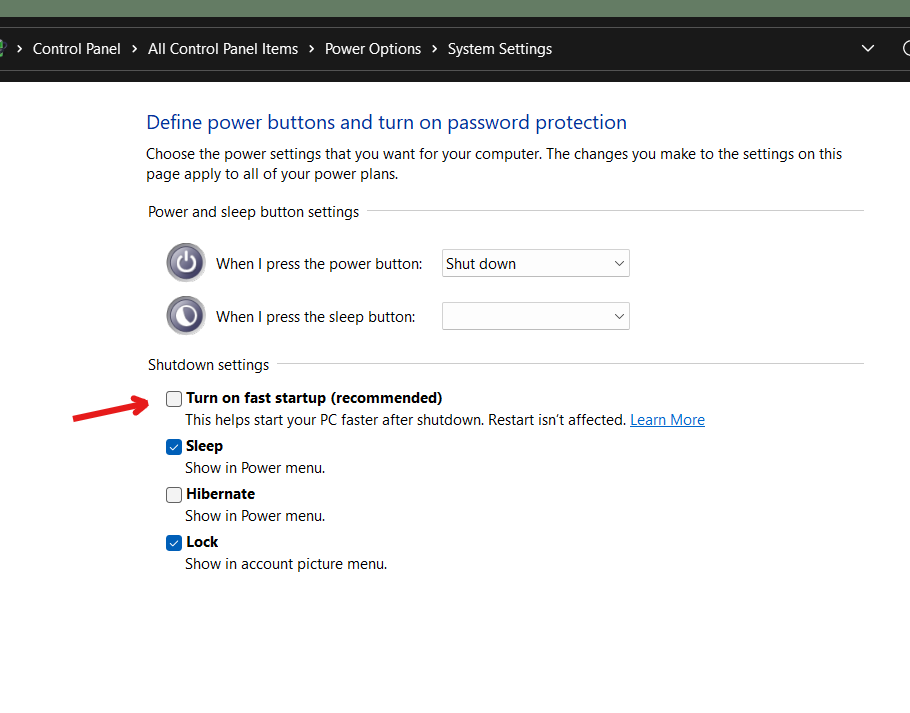
Task: Uncheck the Sleep checkbox
Action: (x=174, y=447)
